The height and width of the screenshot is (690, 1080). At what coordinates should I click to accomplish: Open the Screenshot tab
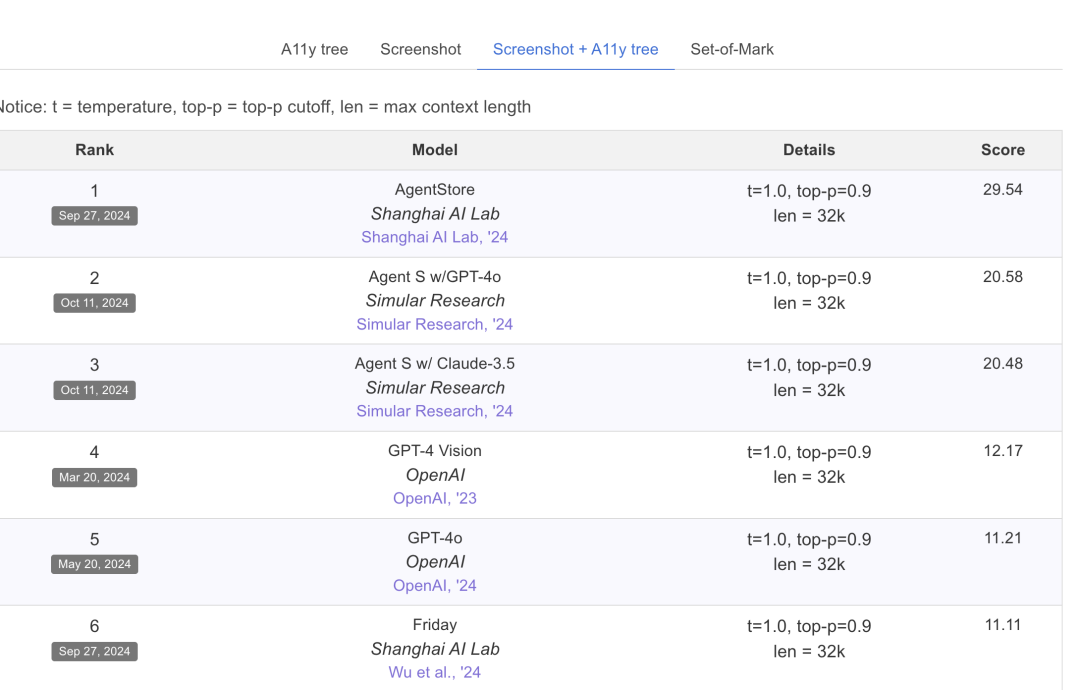click(420, 49)
